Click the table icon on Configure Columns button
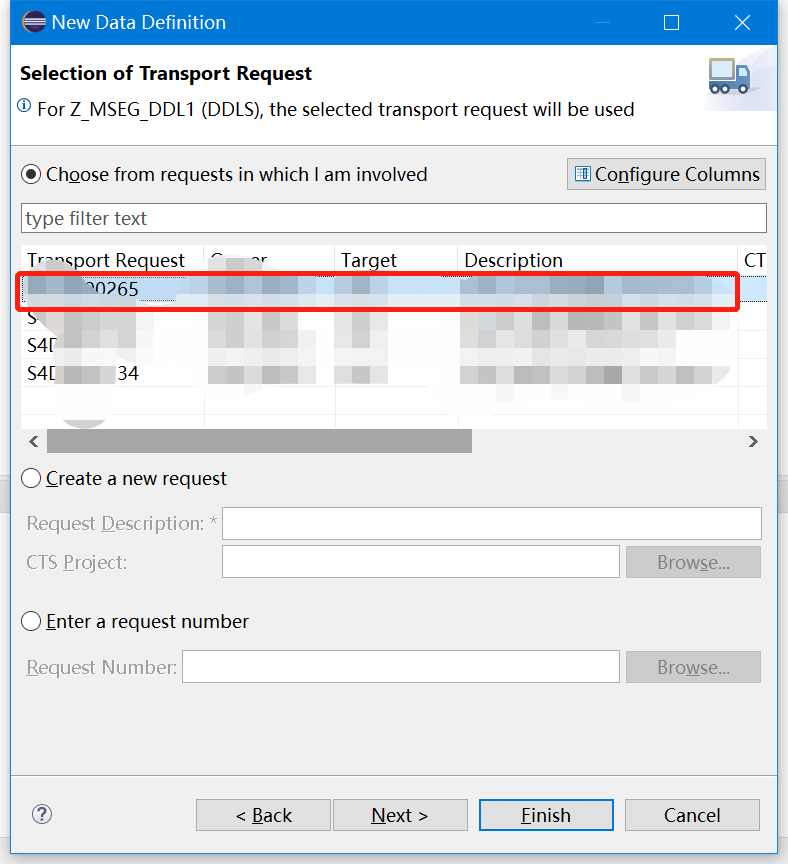 point(583,173)
